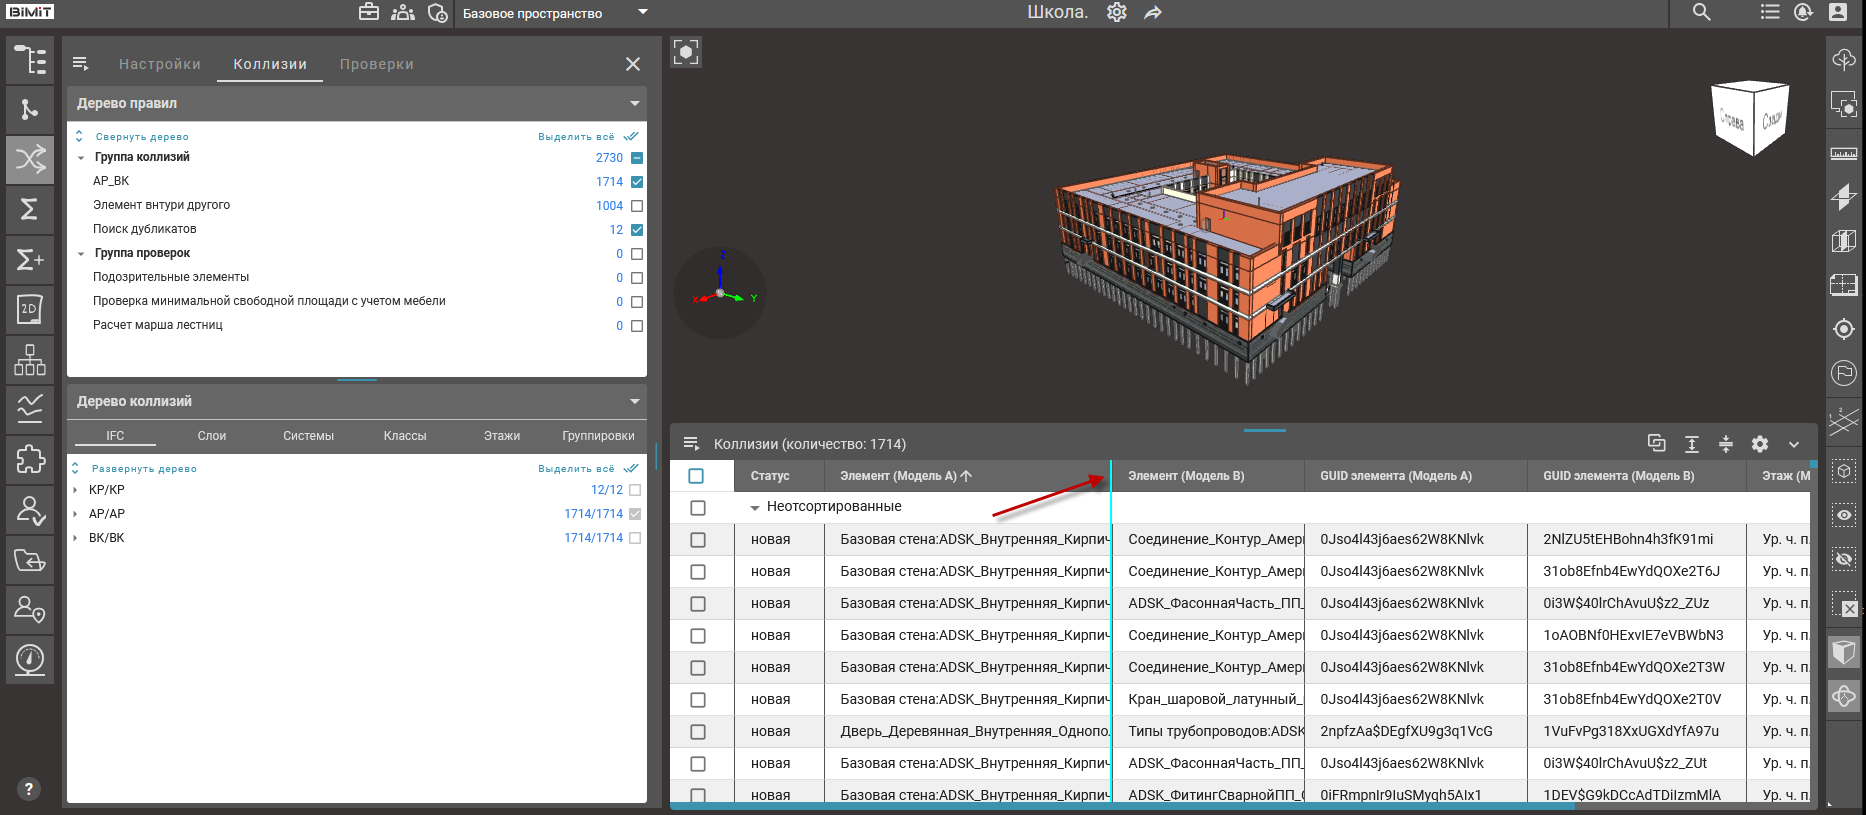This screenshot has width=1866, height=815.
Task: Collapse the Неотсортированные group row
Action: tap(755, 508)
